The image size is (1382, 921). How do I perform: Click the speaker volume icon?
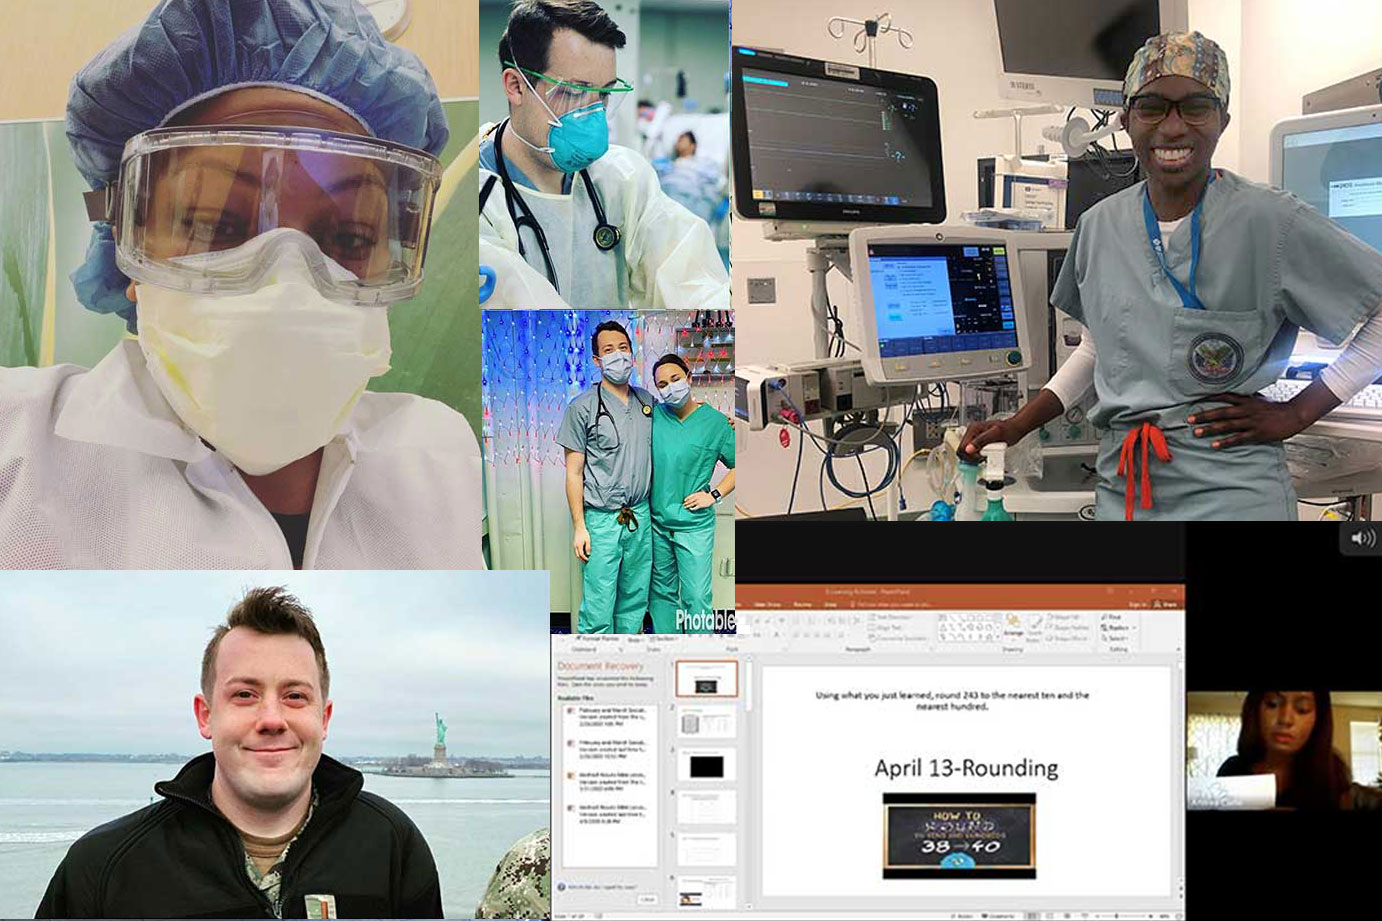[x=1363, y=538]
